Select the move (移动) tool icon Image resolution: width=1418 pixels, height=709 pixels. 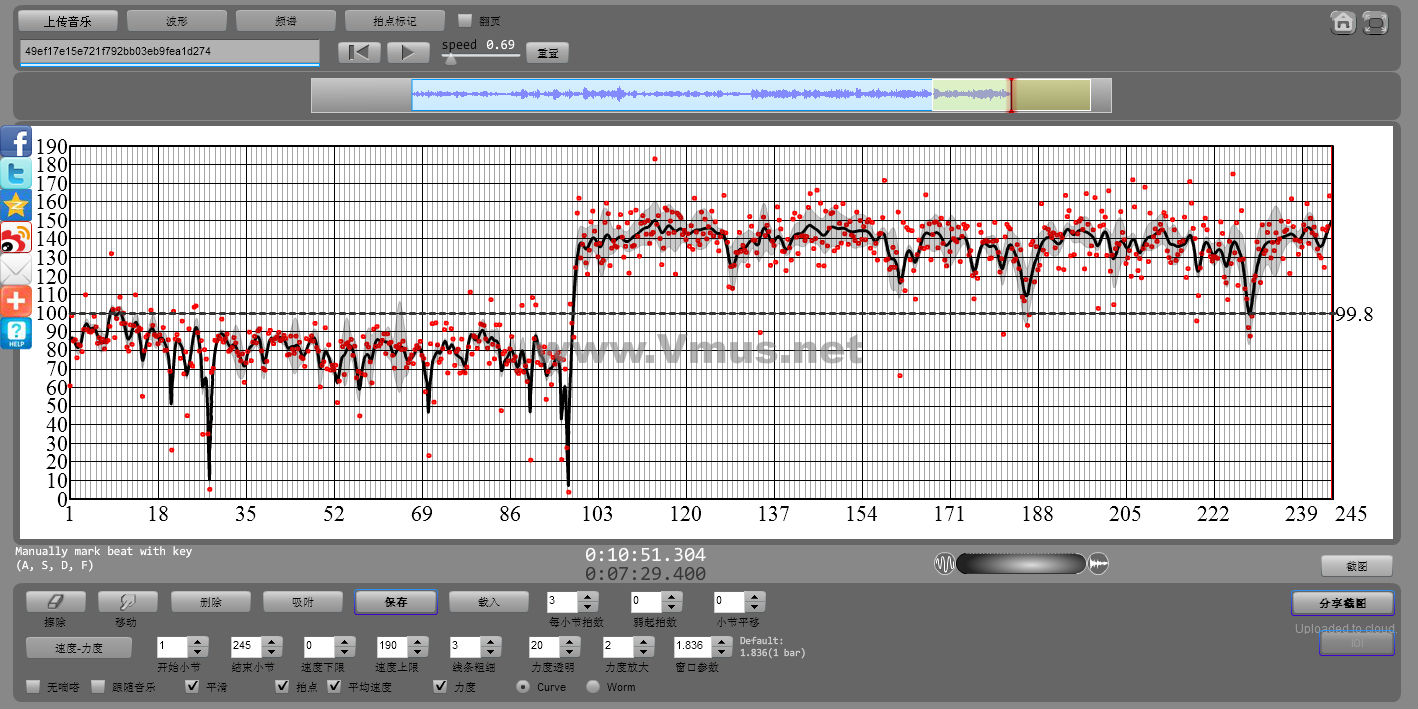pos(128,602)
